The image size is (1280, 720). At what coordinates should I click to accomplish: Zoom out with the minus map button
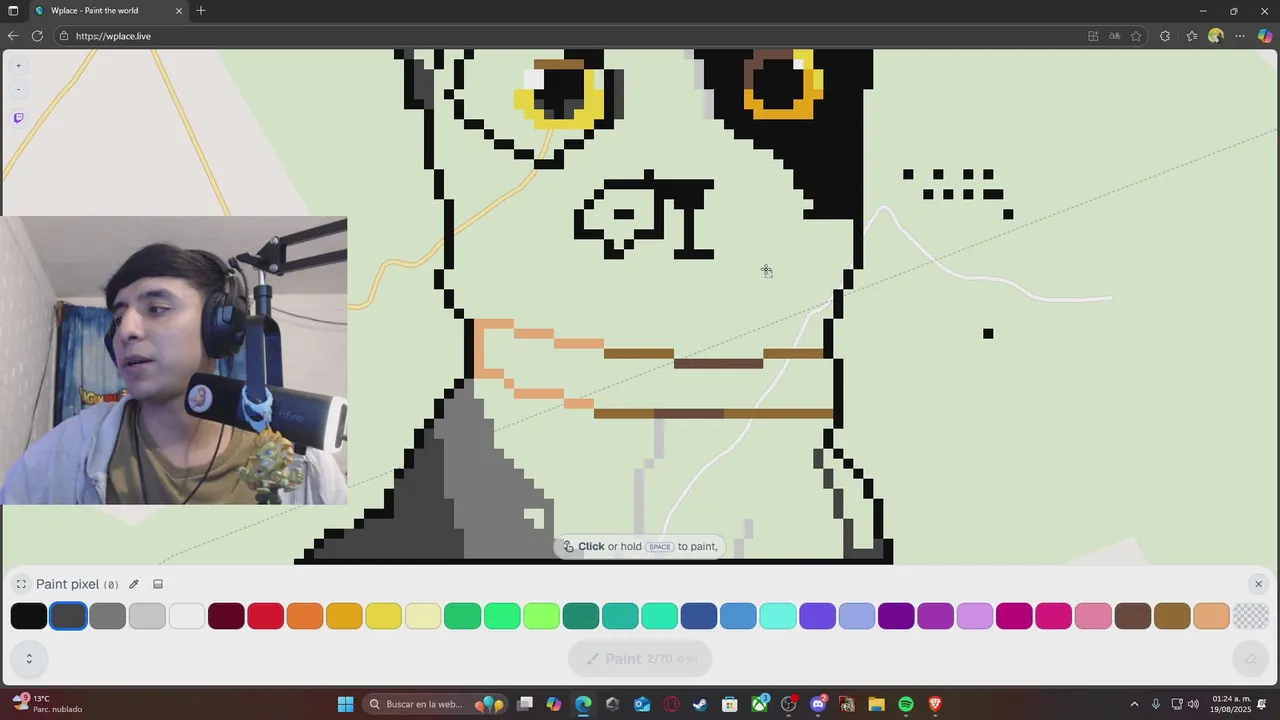point(18,90)
